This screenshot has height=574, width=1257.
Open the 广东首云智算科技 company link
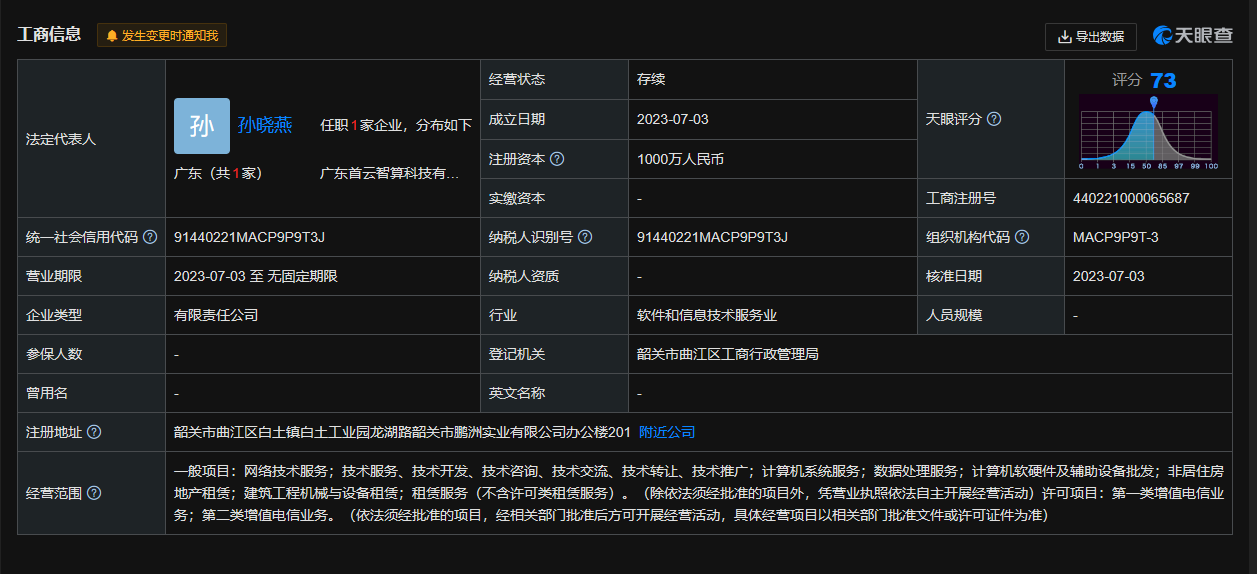coord(389,173)
